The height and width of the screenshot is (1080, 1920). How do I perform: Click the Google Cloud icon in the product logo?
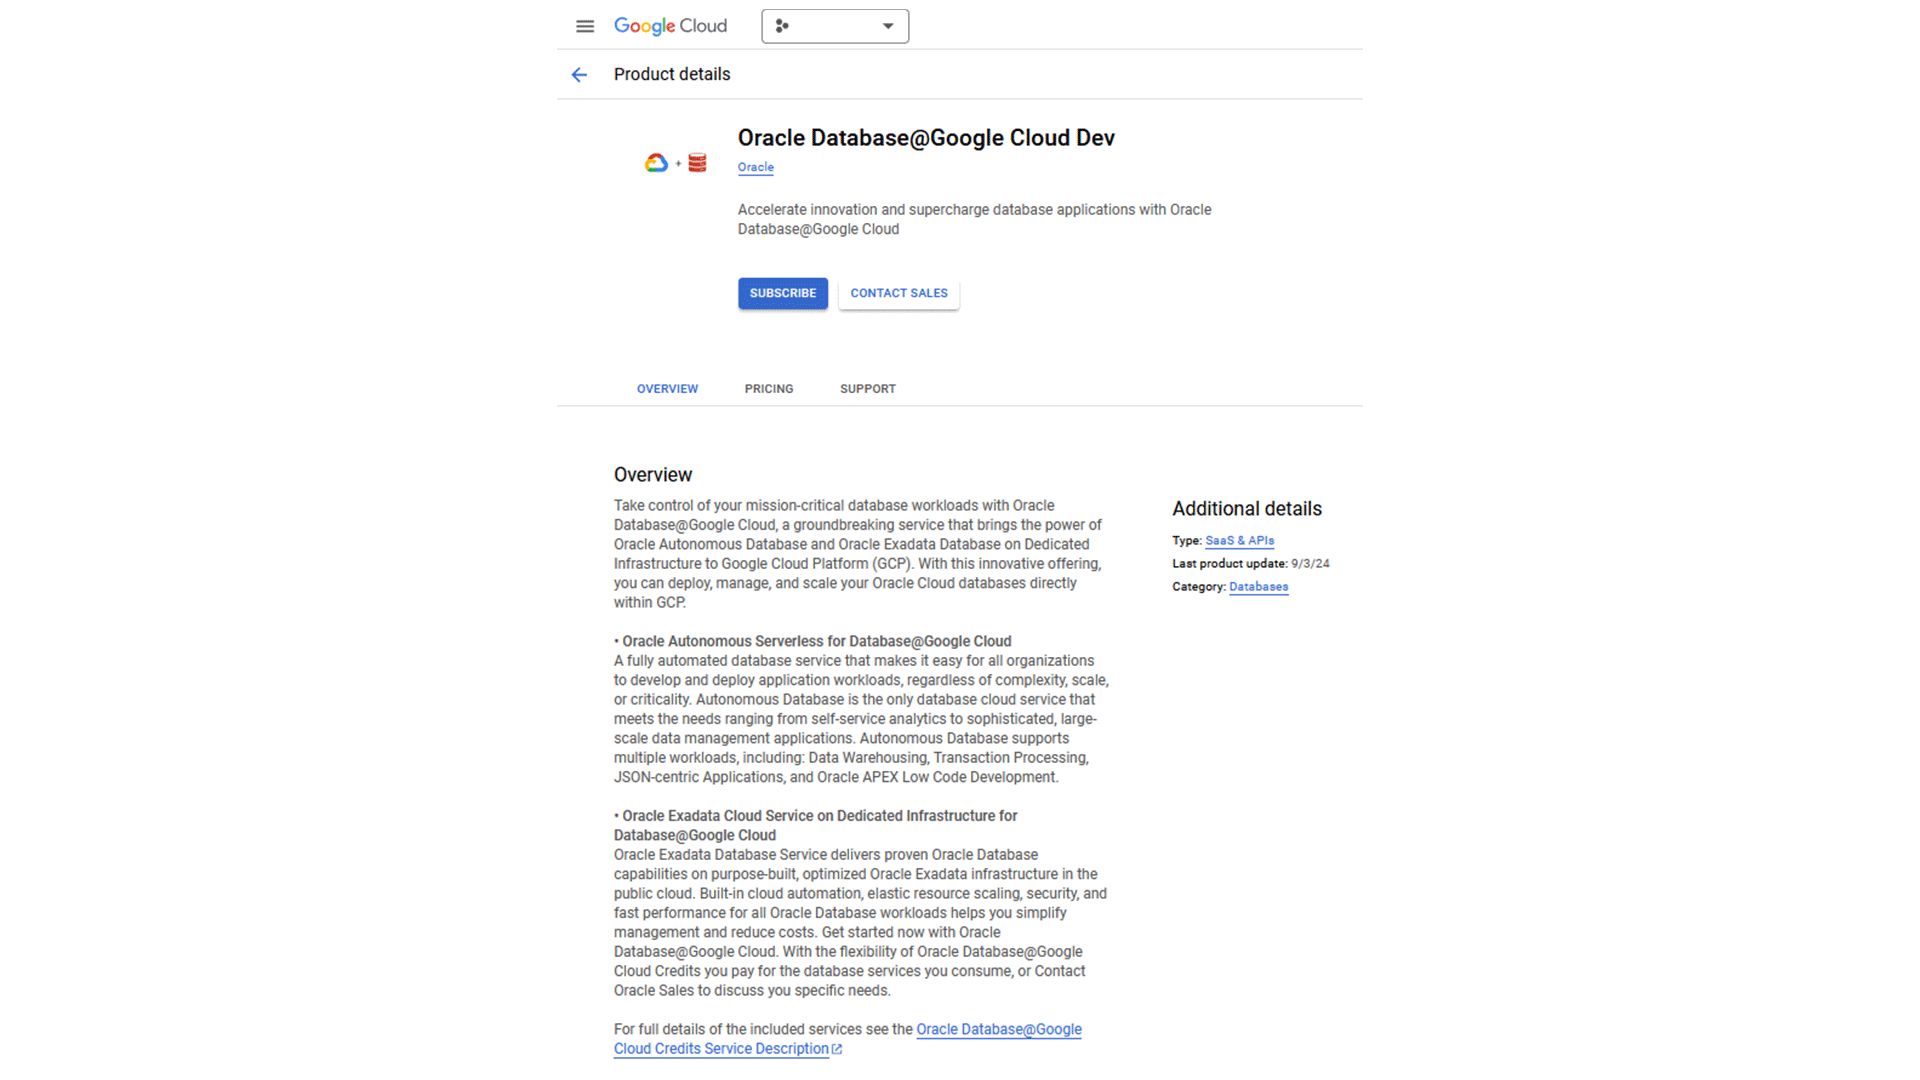[x=656, y=161]
